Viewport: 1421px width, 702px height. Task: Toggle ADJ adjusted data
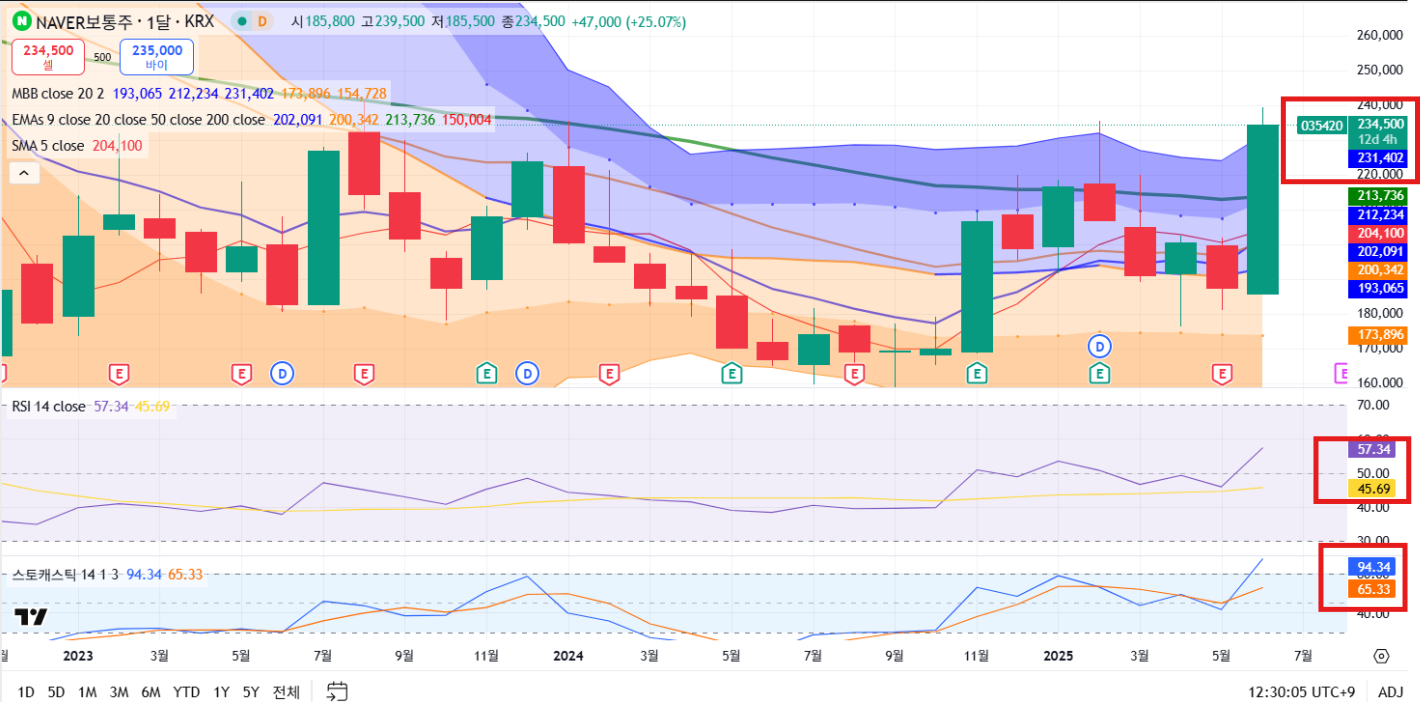point(1390,691)
